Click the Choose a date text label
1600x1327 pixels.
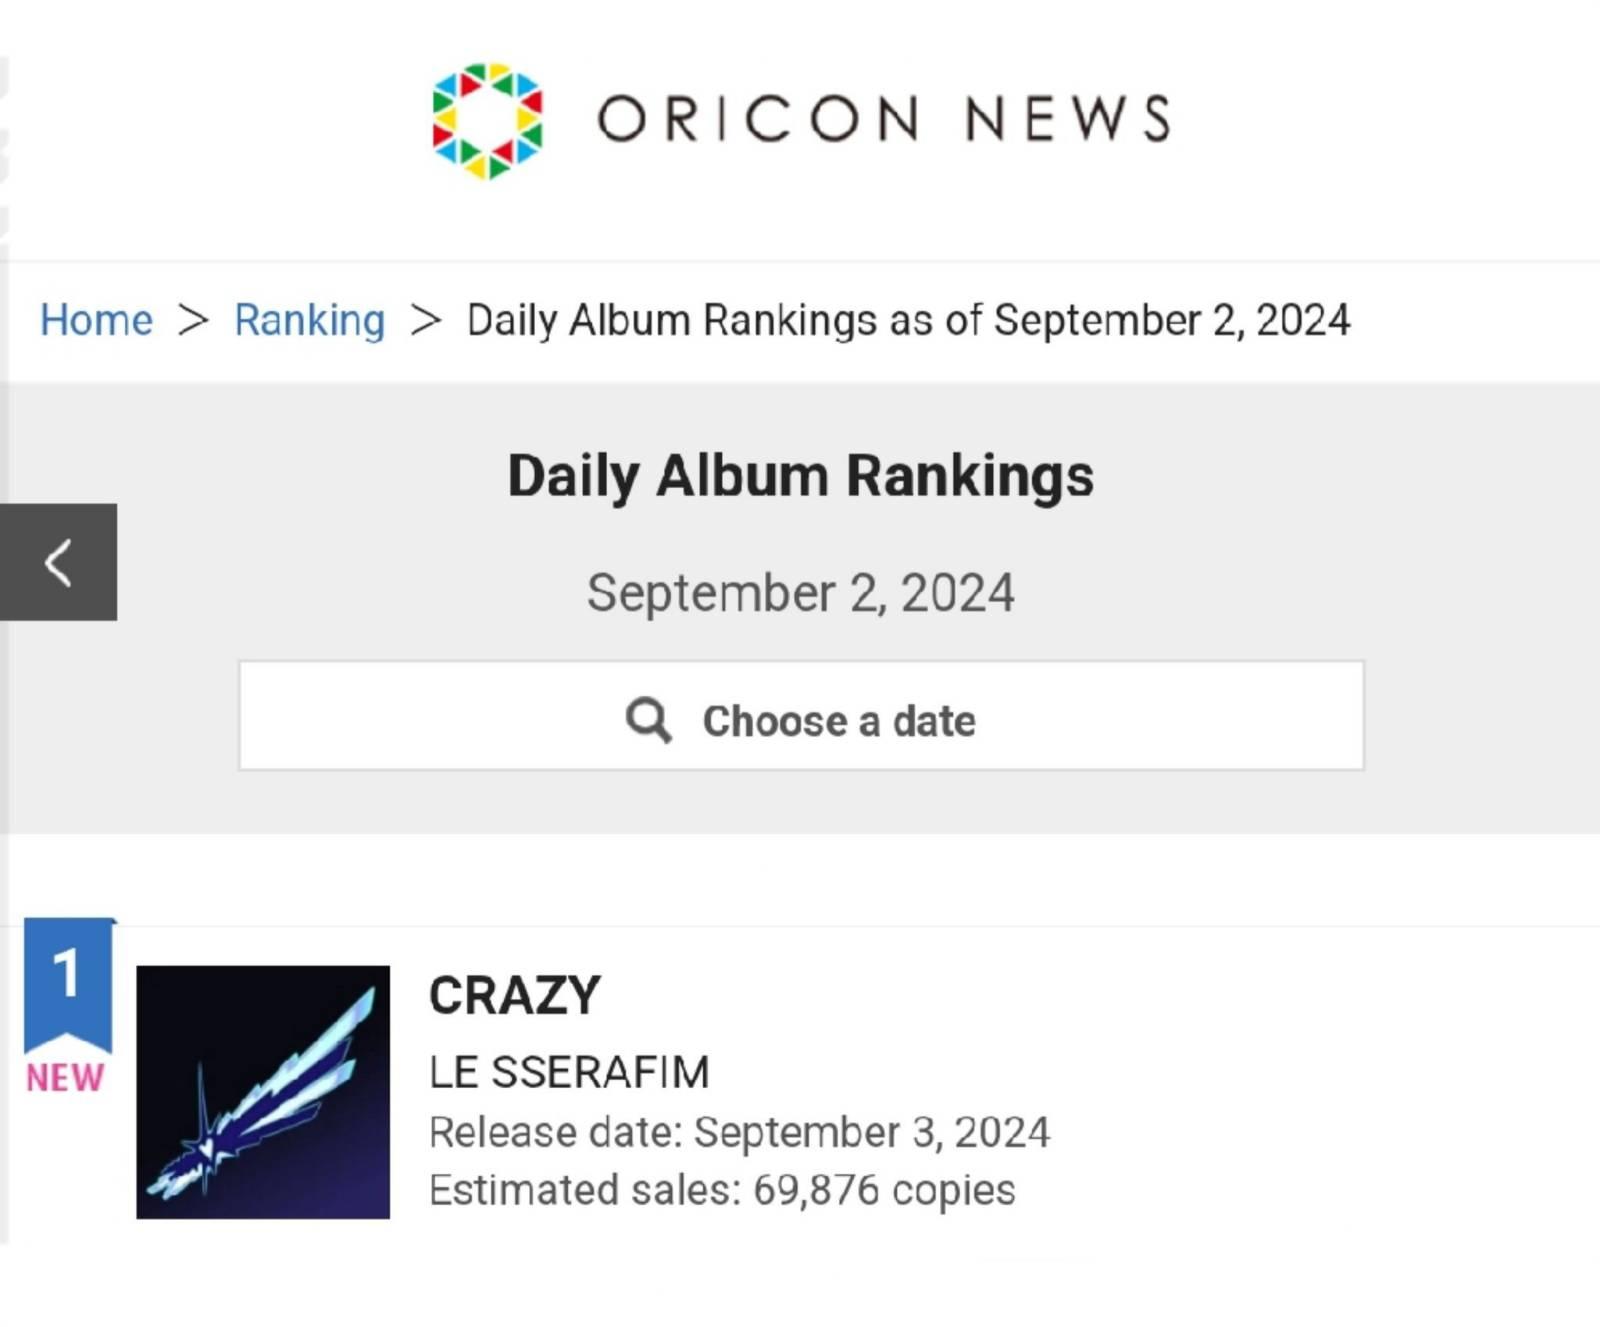(839, 721)
